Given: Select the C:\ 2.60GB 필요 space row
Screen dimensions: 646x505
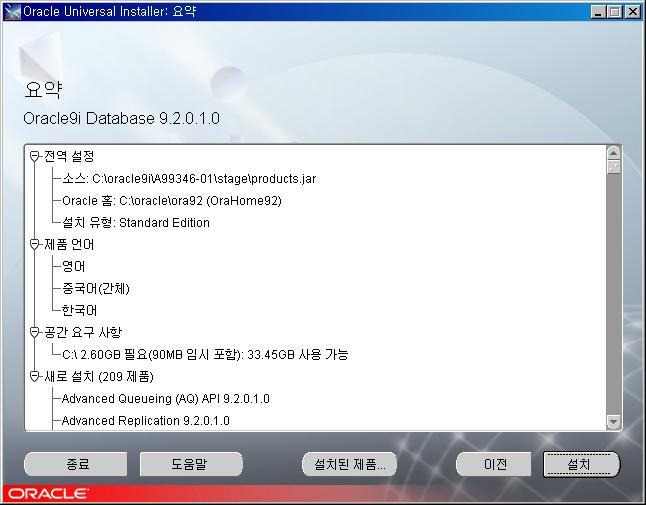Looking at the screenshot, I should click(x=205, y=354).
